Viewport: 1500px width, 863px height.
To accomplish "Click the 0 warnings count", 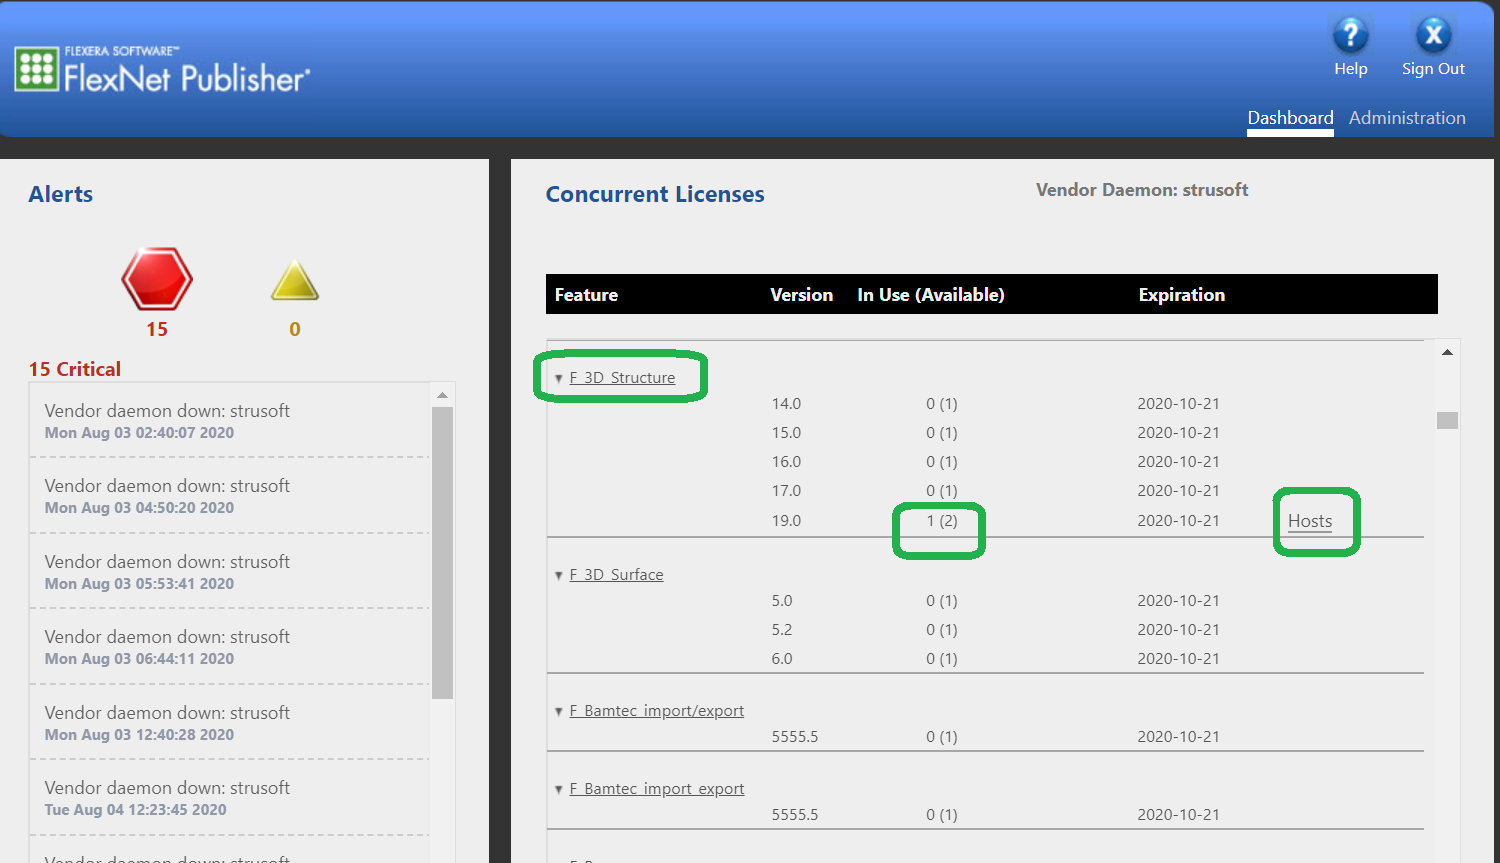I will (295, 329).
